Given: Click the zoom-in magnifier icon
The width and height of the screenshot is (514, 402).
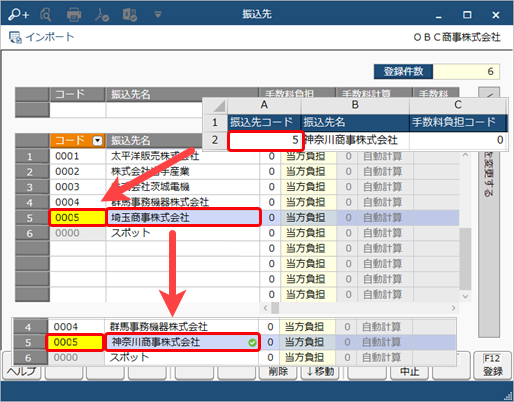Looking at the screenshot, I should pyautogui.click(x=18, y=14).
